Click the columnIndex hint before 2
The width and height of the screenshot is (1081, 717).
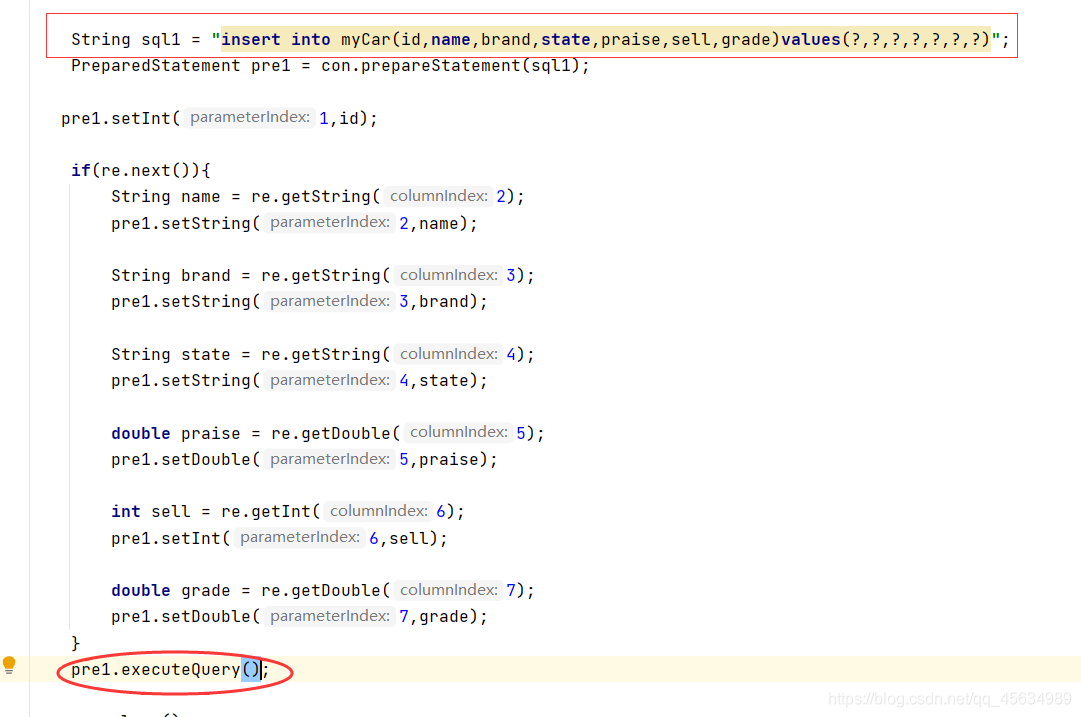point(438,196)
